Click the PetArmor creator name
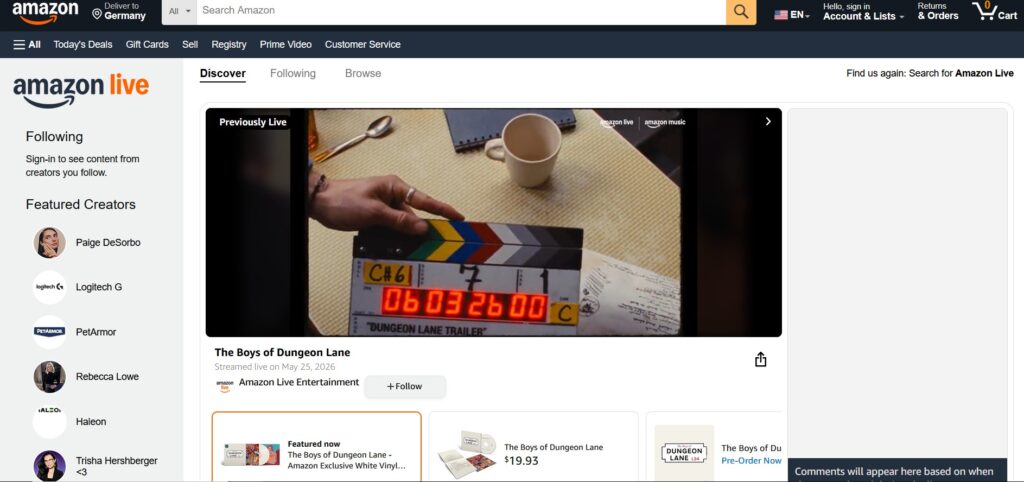The width and height of the screenshot is (1024, 482). tap(96, 332)
